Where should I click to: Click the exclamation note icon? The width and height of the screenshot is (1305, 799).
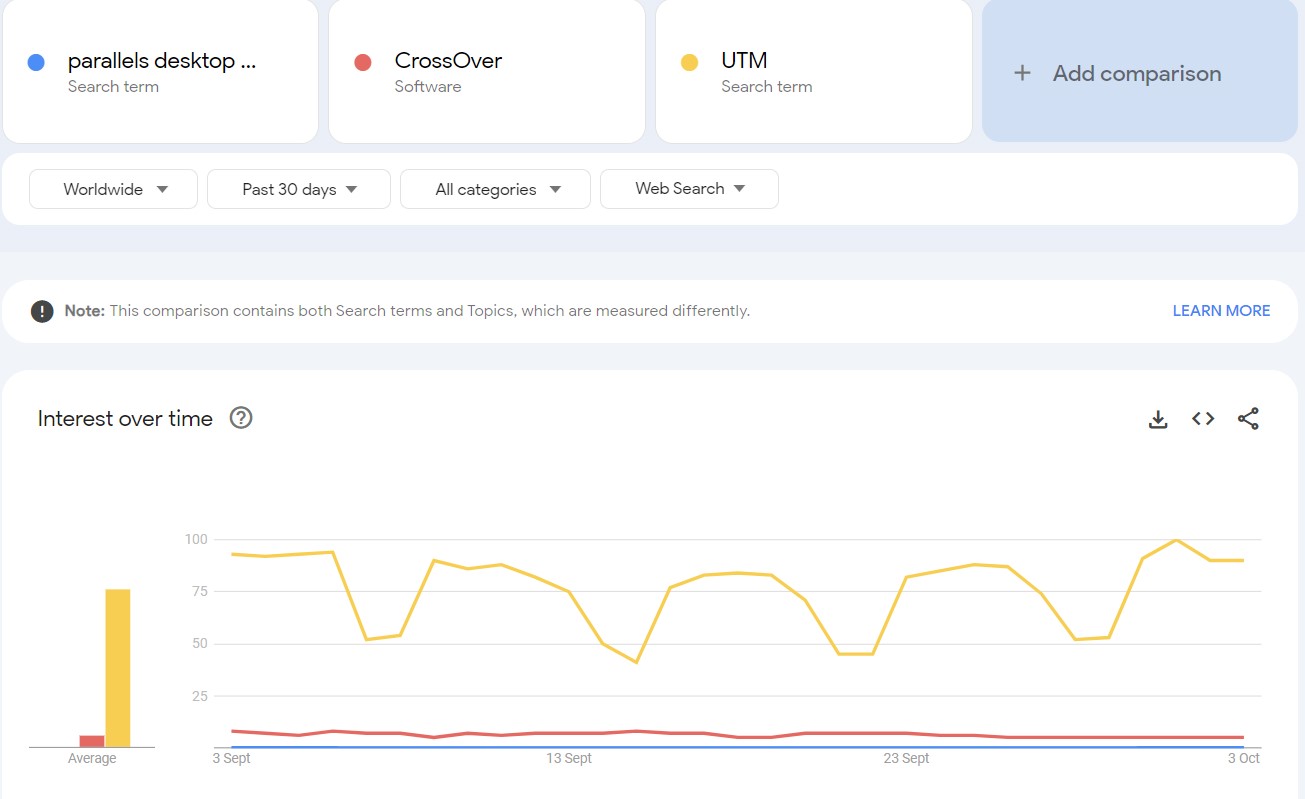tap(42, 311)
